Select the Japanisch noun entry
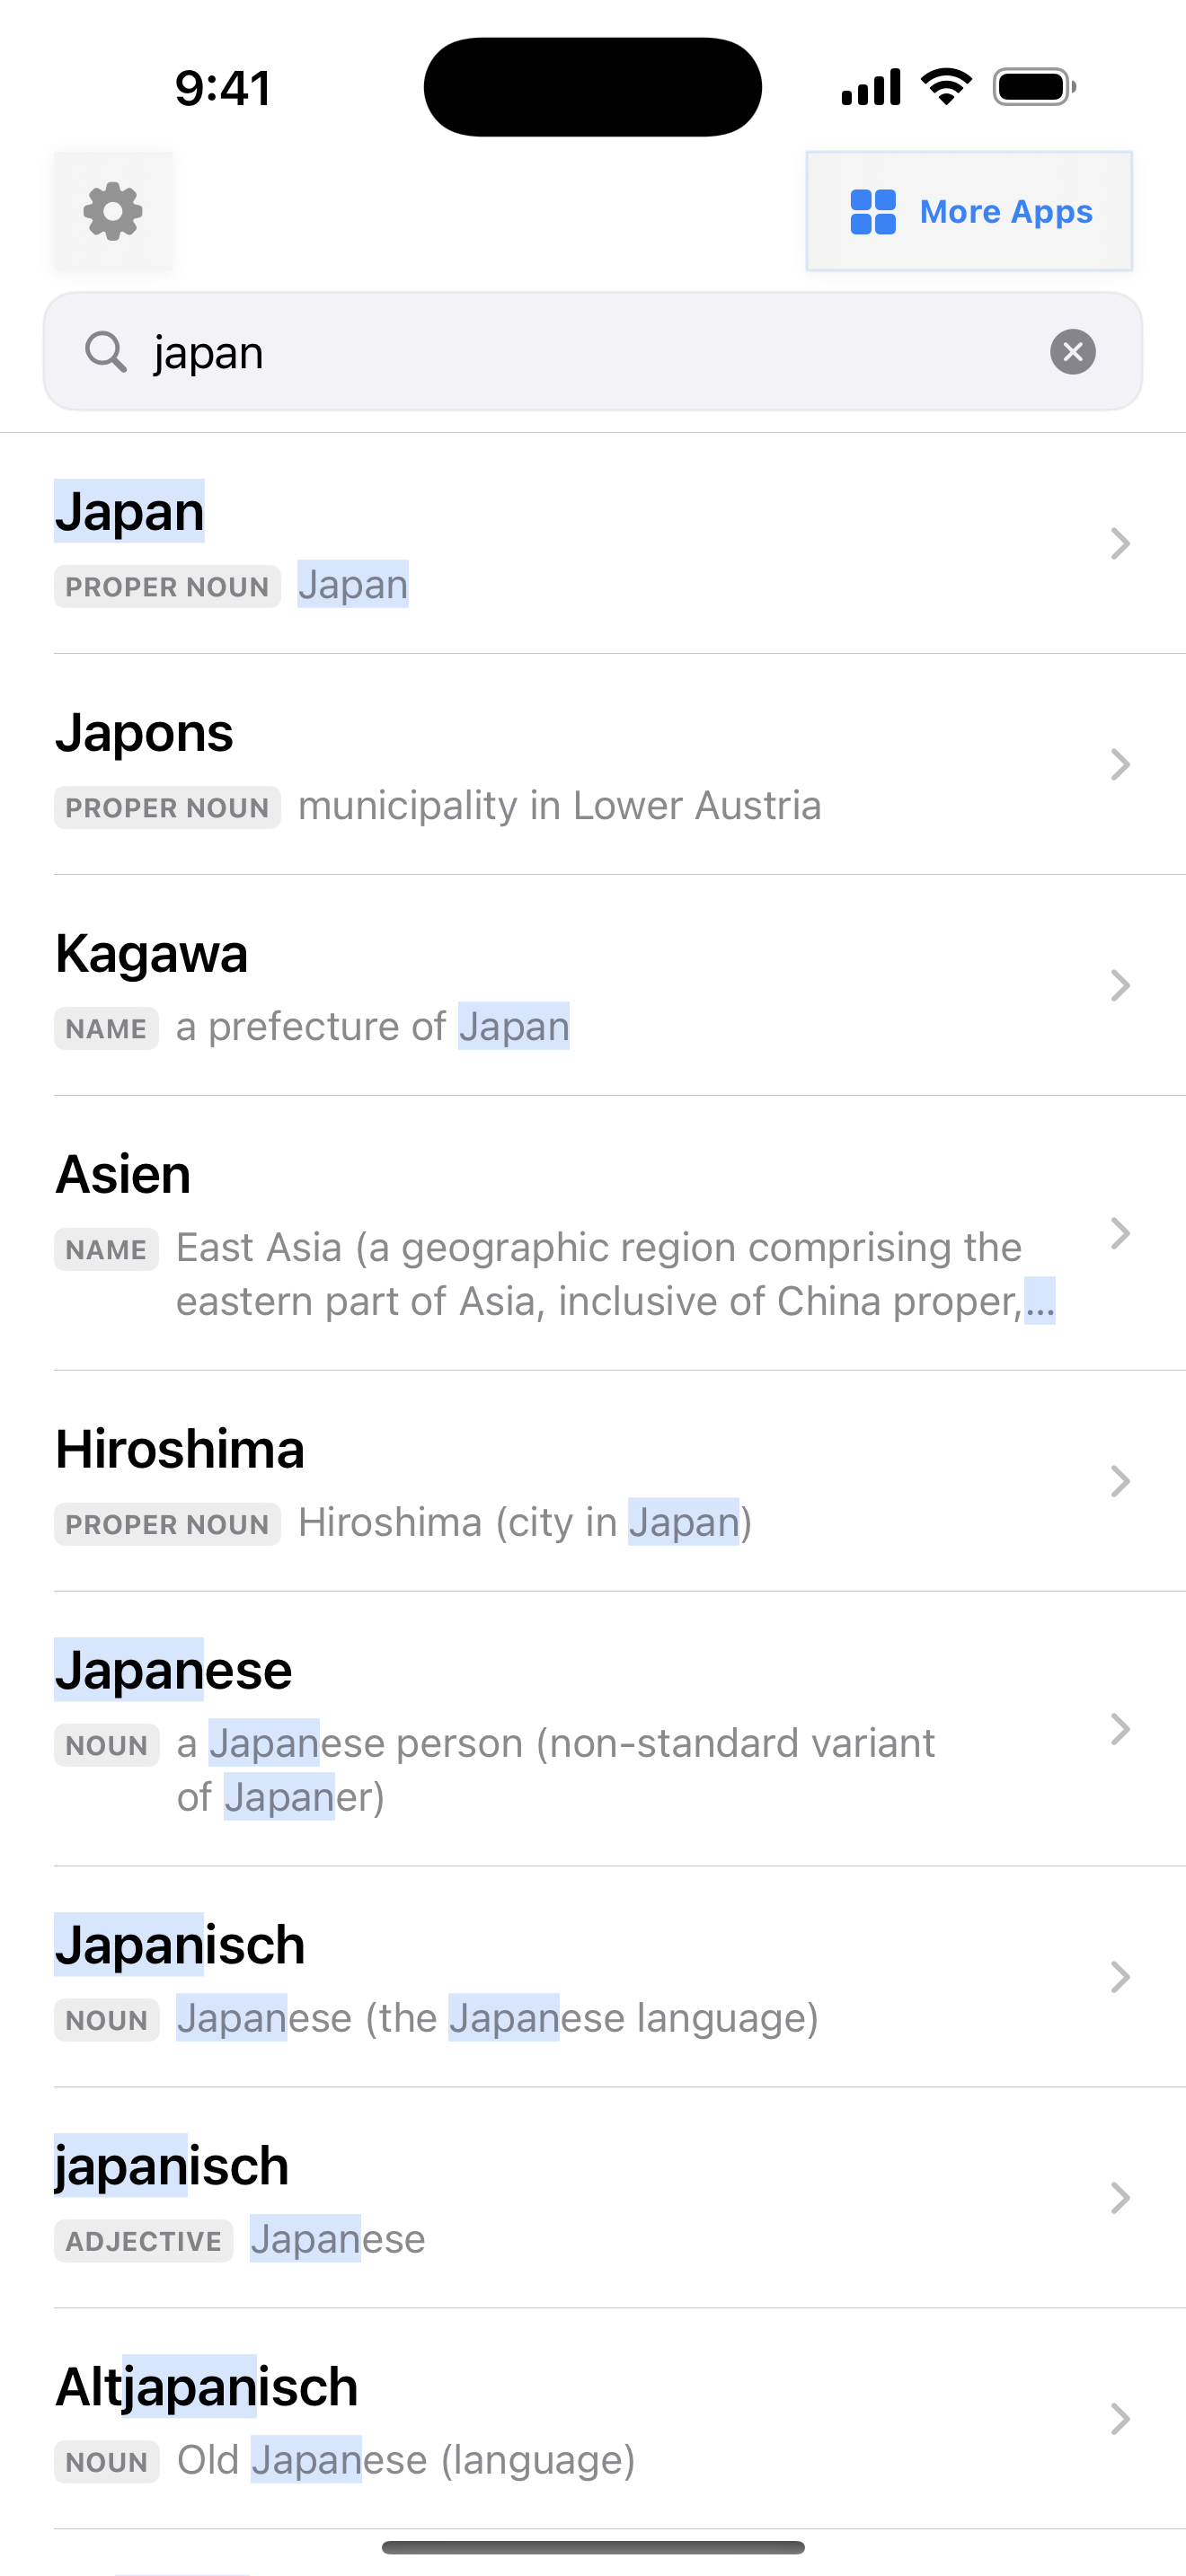 point(180,1946)
